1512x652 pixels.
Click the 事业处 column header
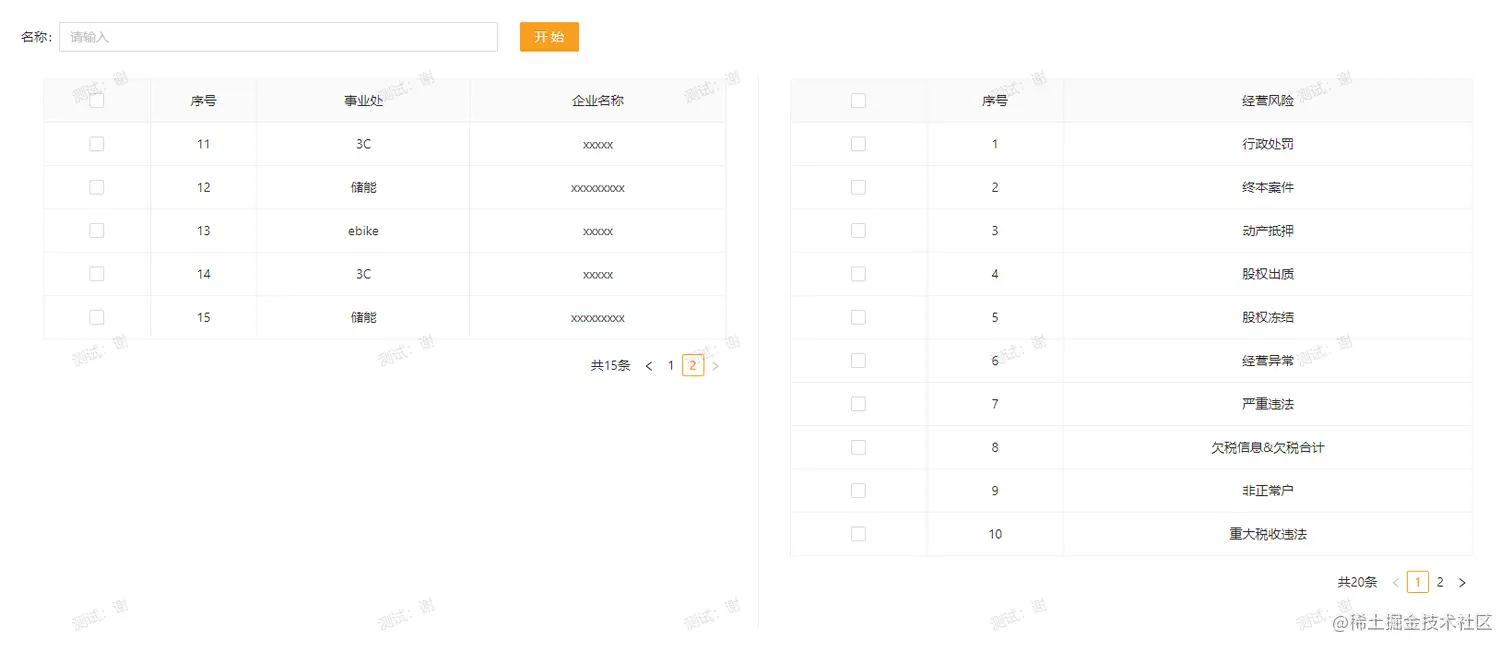click(363, 101)
